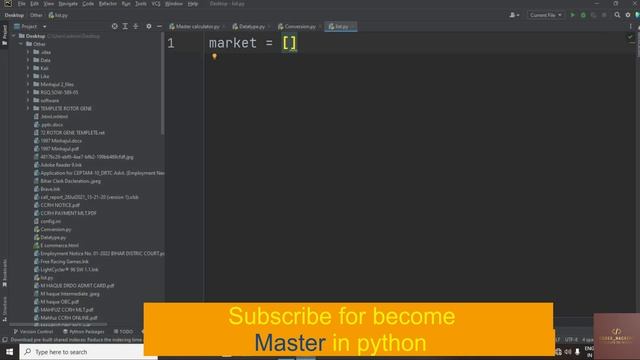This screenshot has width=640, height=360.
Task: Toggle Project tool window sidebar button
Action: tap(4, 36)
